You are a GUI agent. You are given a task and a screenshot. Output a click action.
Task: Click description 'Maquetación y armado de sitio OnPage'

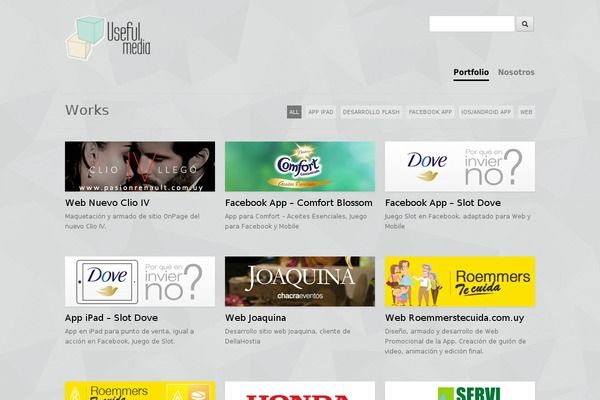[132, 221]
